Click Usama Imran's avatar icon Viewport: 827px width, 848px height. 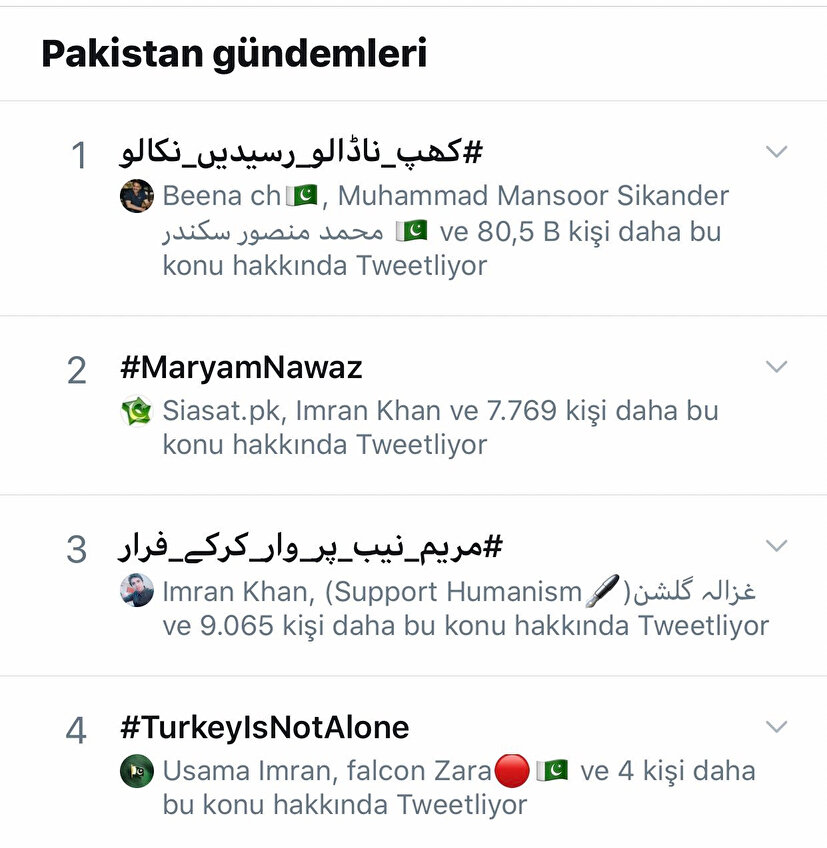point(136,771)
